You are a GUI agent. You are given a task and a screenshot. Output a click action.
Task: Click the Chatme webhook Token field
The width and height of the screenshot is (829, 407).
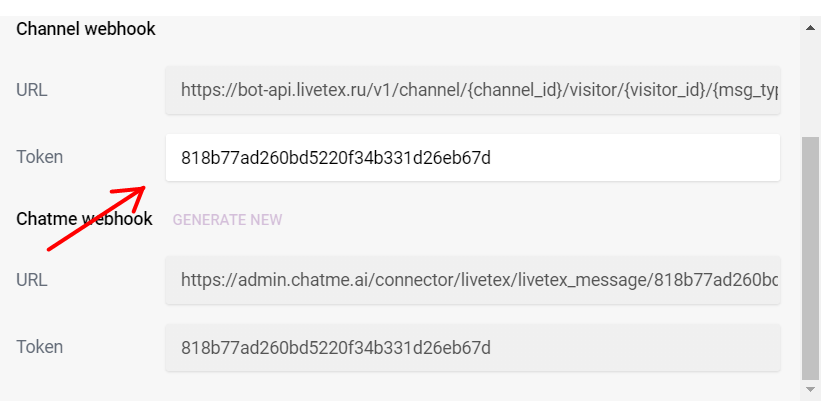coord(473,347)
